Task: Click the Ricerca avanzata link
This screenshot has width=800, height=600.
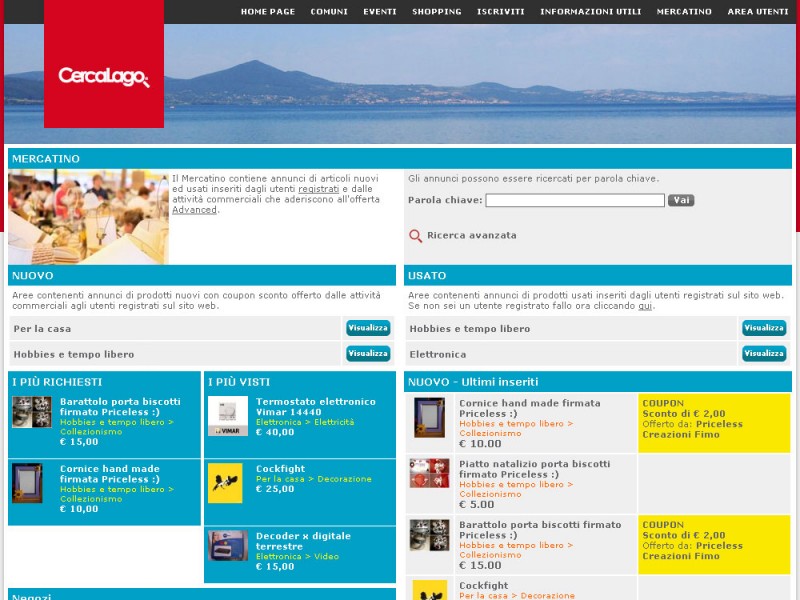Action: click(471, 236)
